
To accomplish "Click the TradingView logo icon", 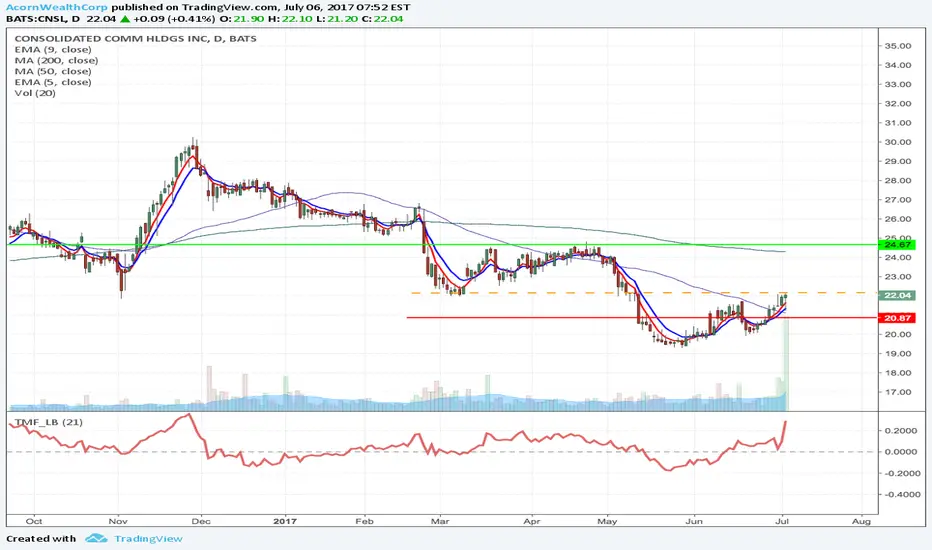I will tap(96, 539).
